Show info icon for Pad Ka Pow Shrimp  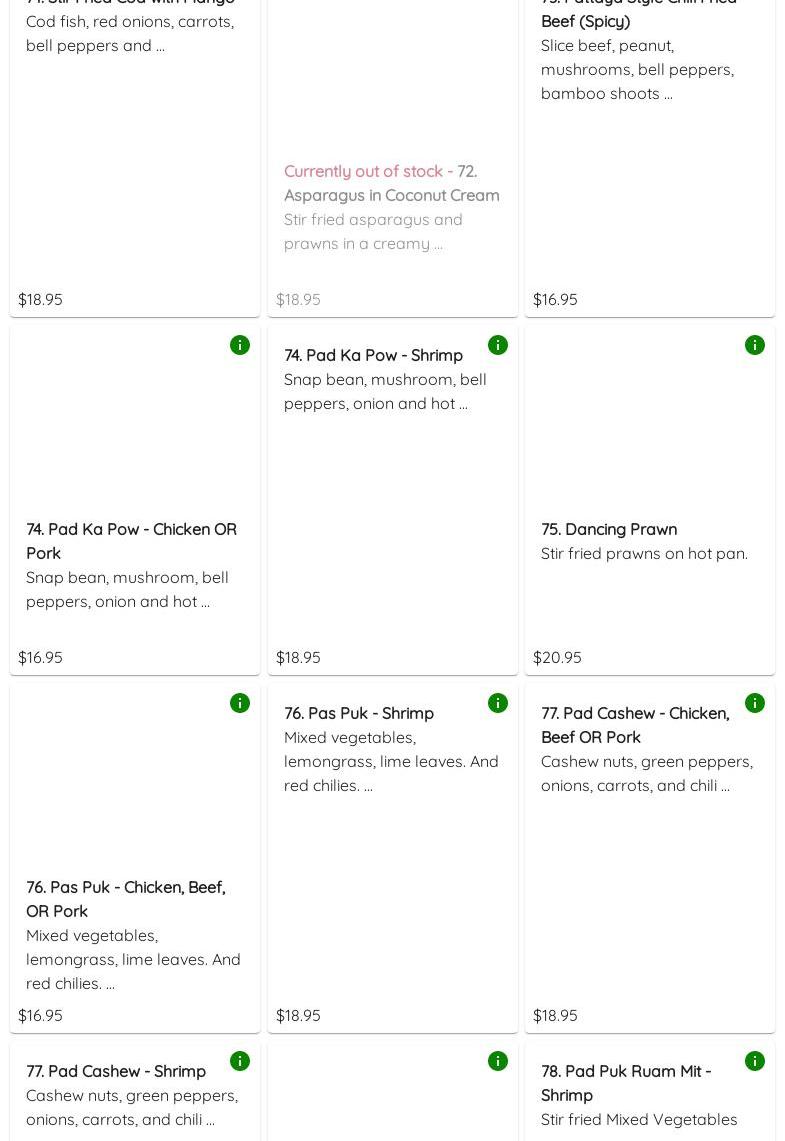click(498, 345)
